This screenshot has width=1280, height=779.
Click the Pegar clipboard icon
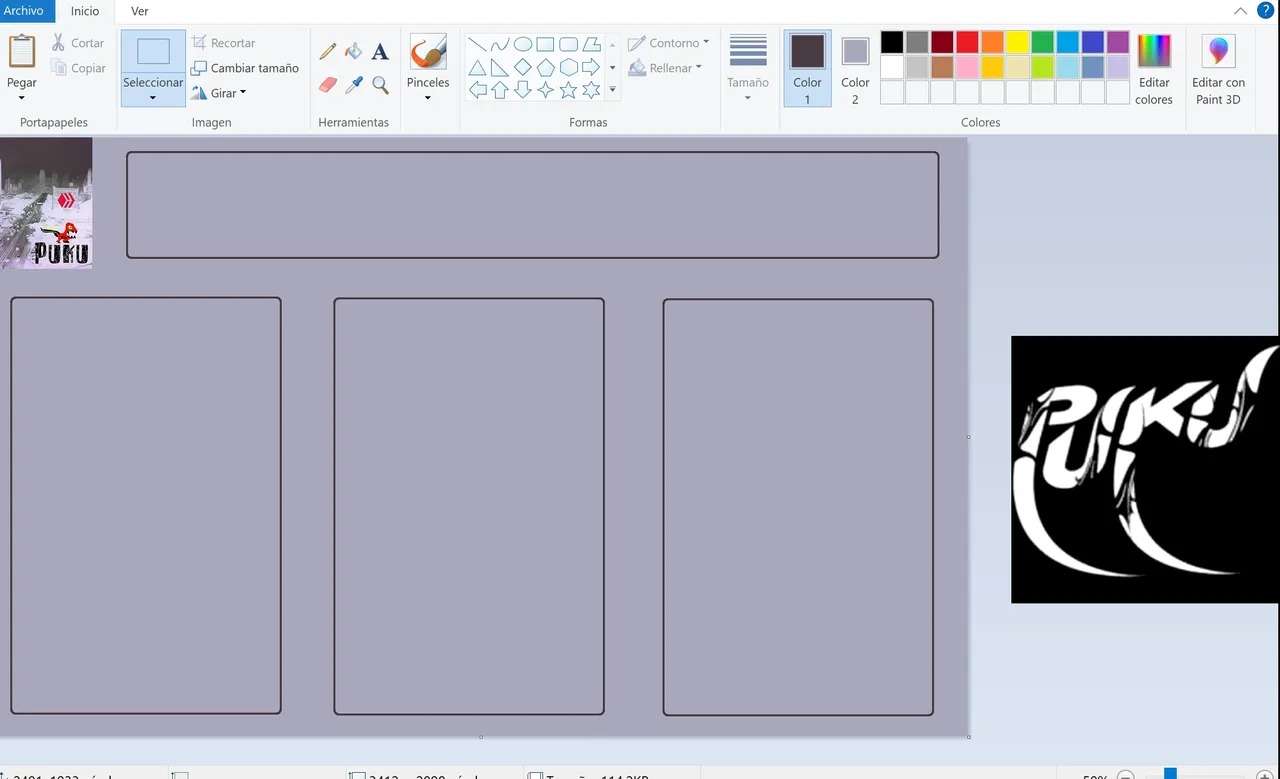(x=22, y=52)
